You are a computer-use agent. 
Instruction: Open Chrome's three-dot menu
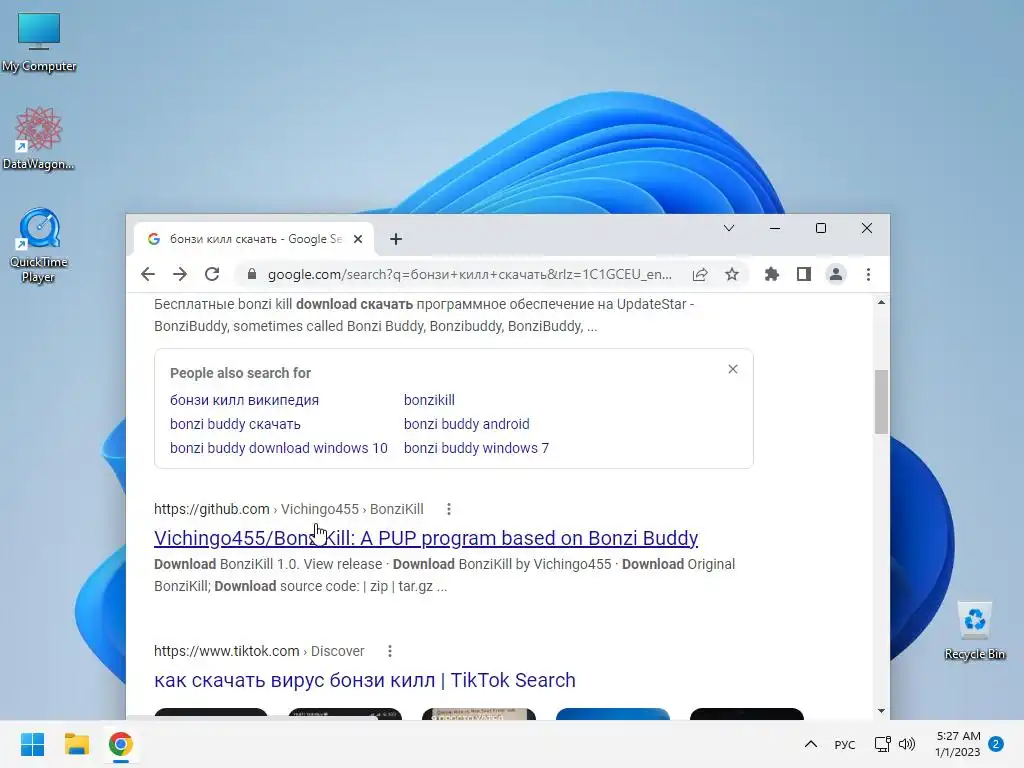(x=868, y=274)
